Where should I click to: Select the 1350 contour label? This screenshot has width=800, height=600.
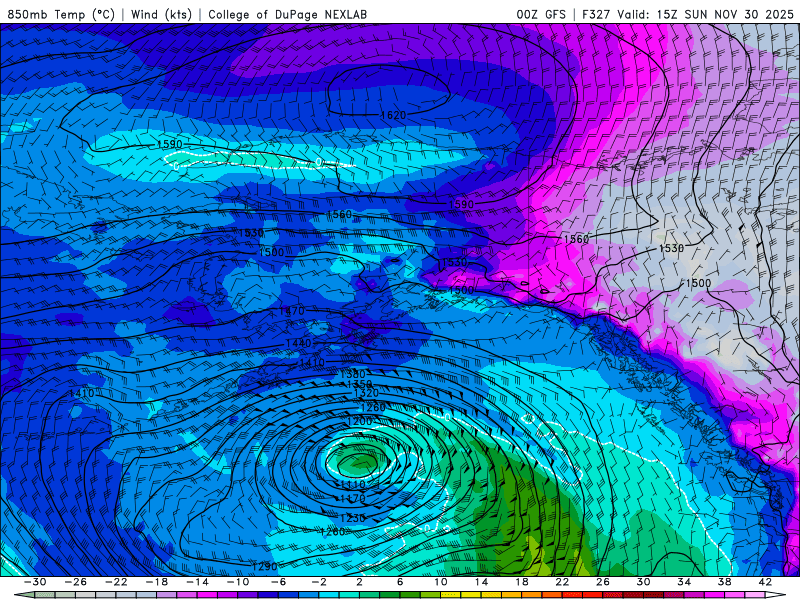[x=359, y=384]
